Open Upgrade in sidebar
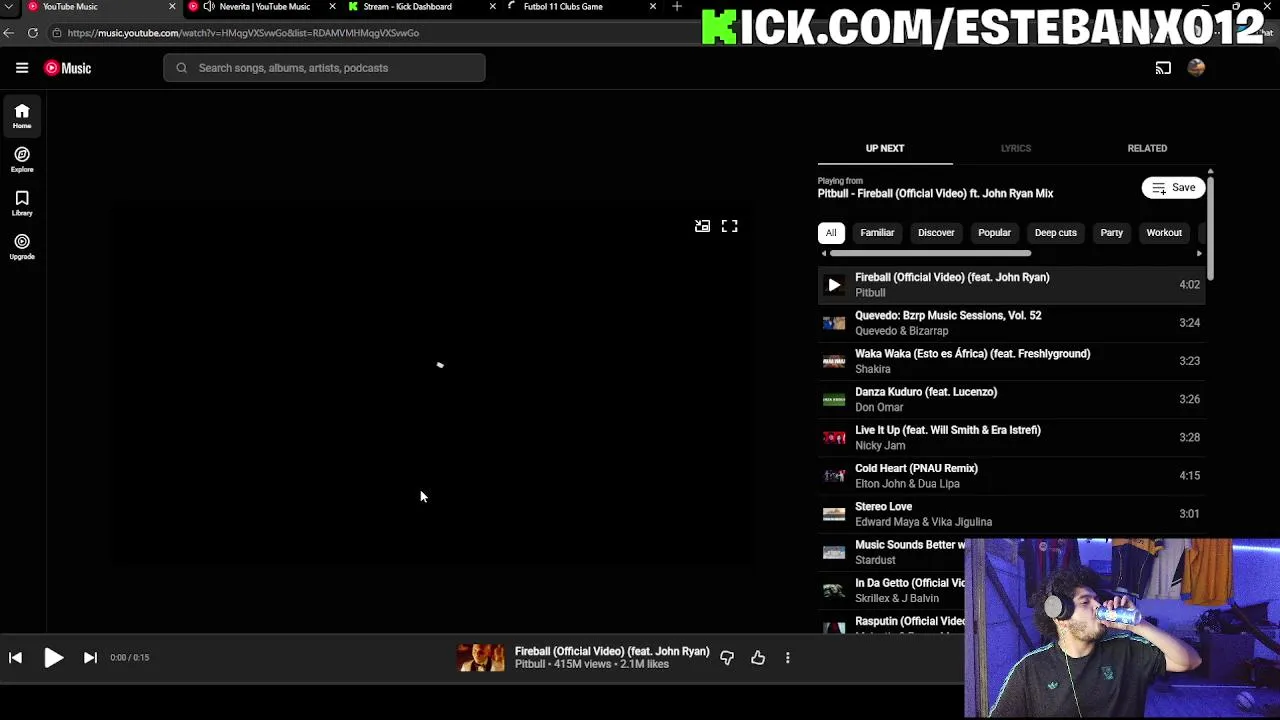 point(22,246)
